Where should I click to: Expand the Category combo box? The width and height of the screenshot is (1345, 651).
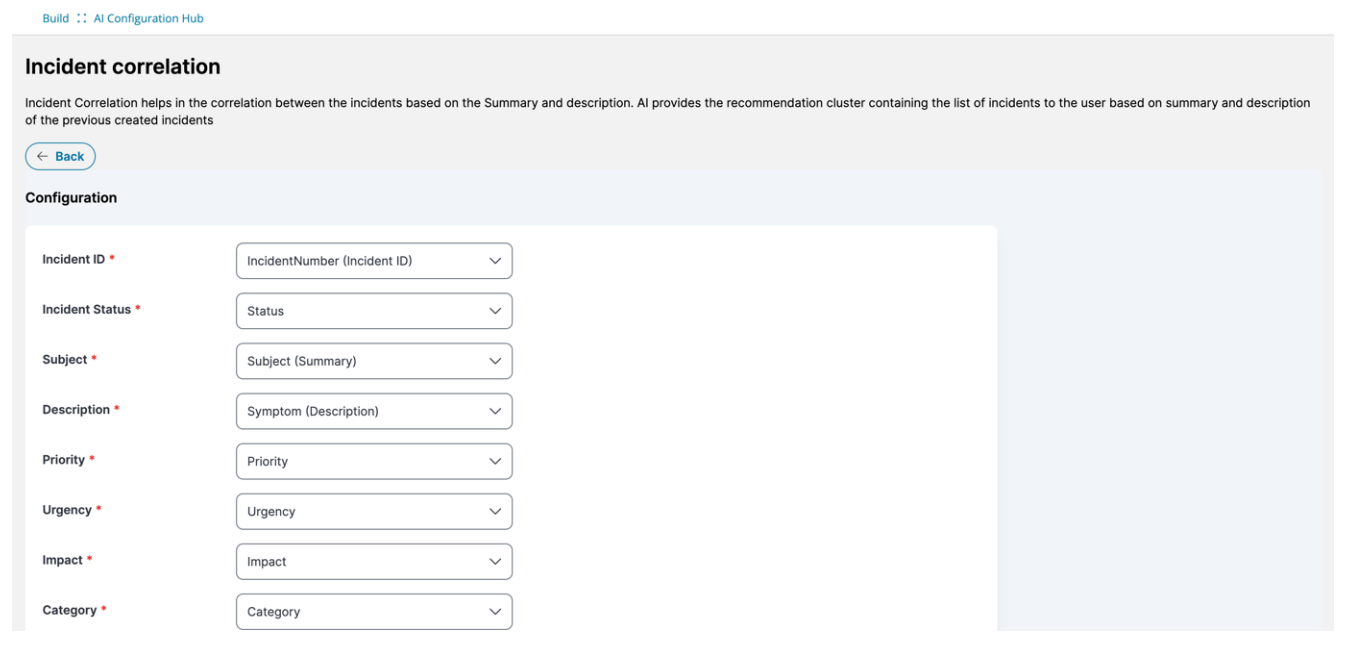360,611
